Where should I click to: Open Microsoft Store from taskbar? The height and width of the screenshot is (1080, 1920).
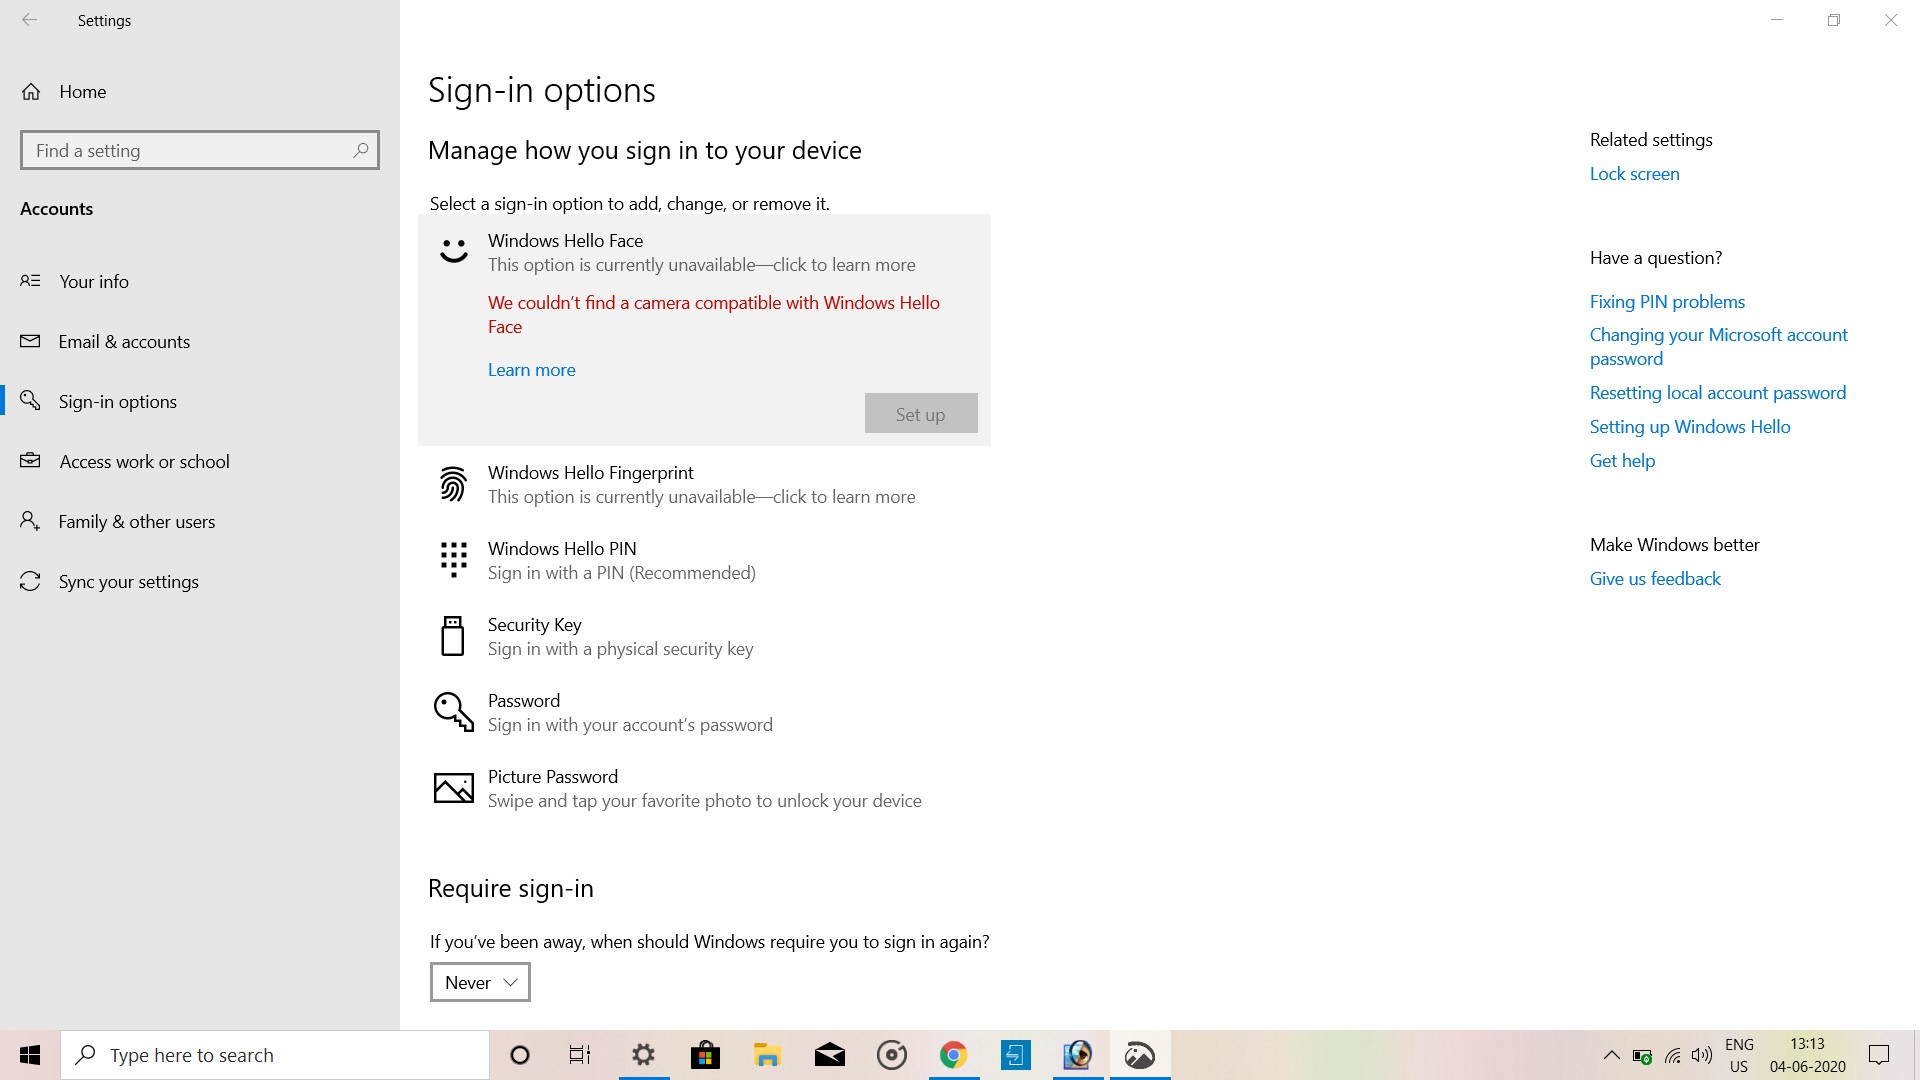pyautogui.click(x=706, y=1055)
